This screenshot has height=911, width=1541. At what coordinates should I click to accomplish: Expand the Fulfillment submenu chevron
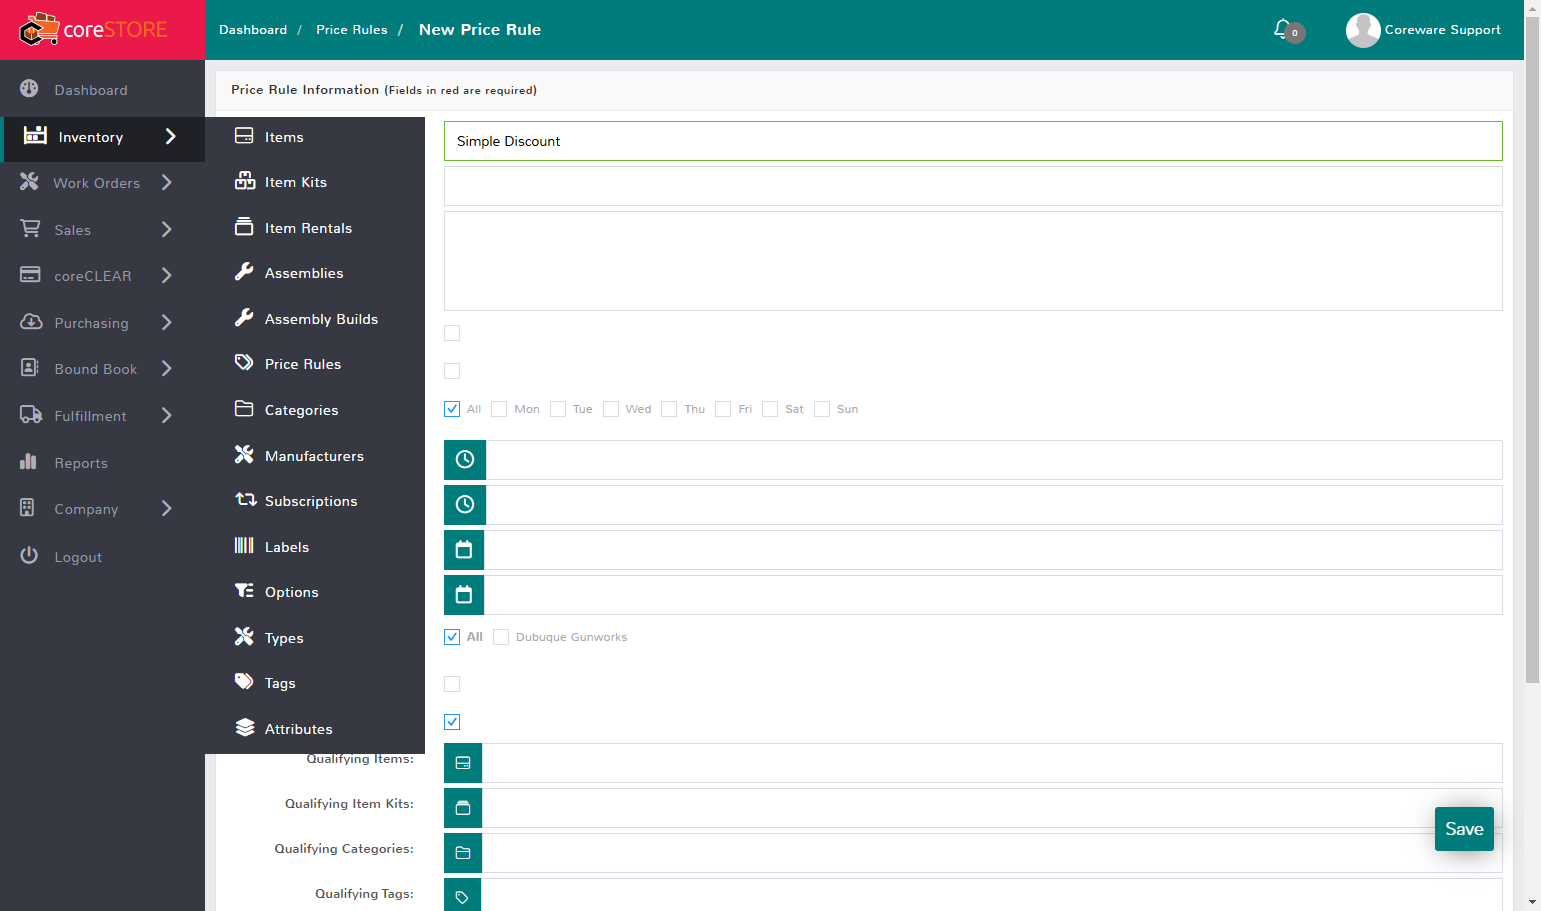pyautogui.click(x=167, y=415)
